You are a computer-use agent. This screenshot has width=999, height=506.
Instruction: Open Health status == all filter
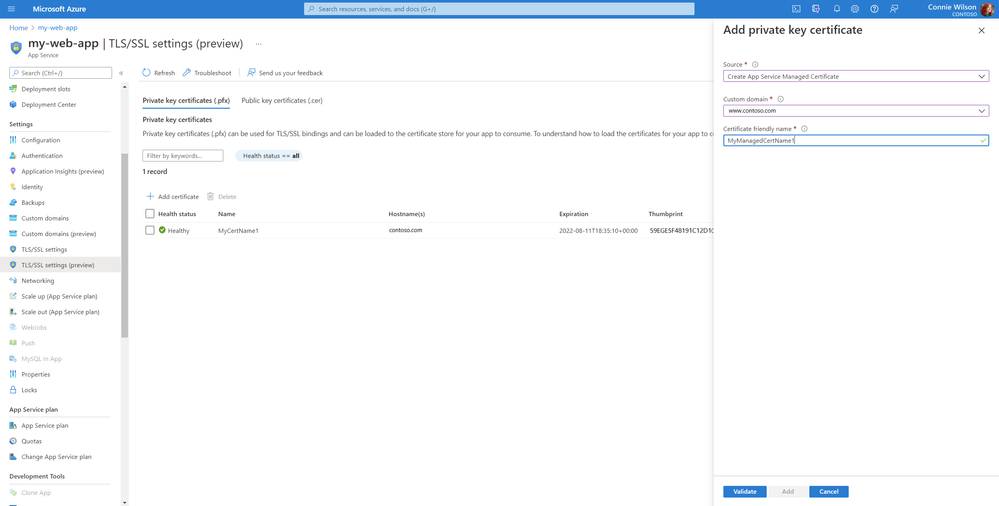tap(271, 155)
